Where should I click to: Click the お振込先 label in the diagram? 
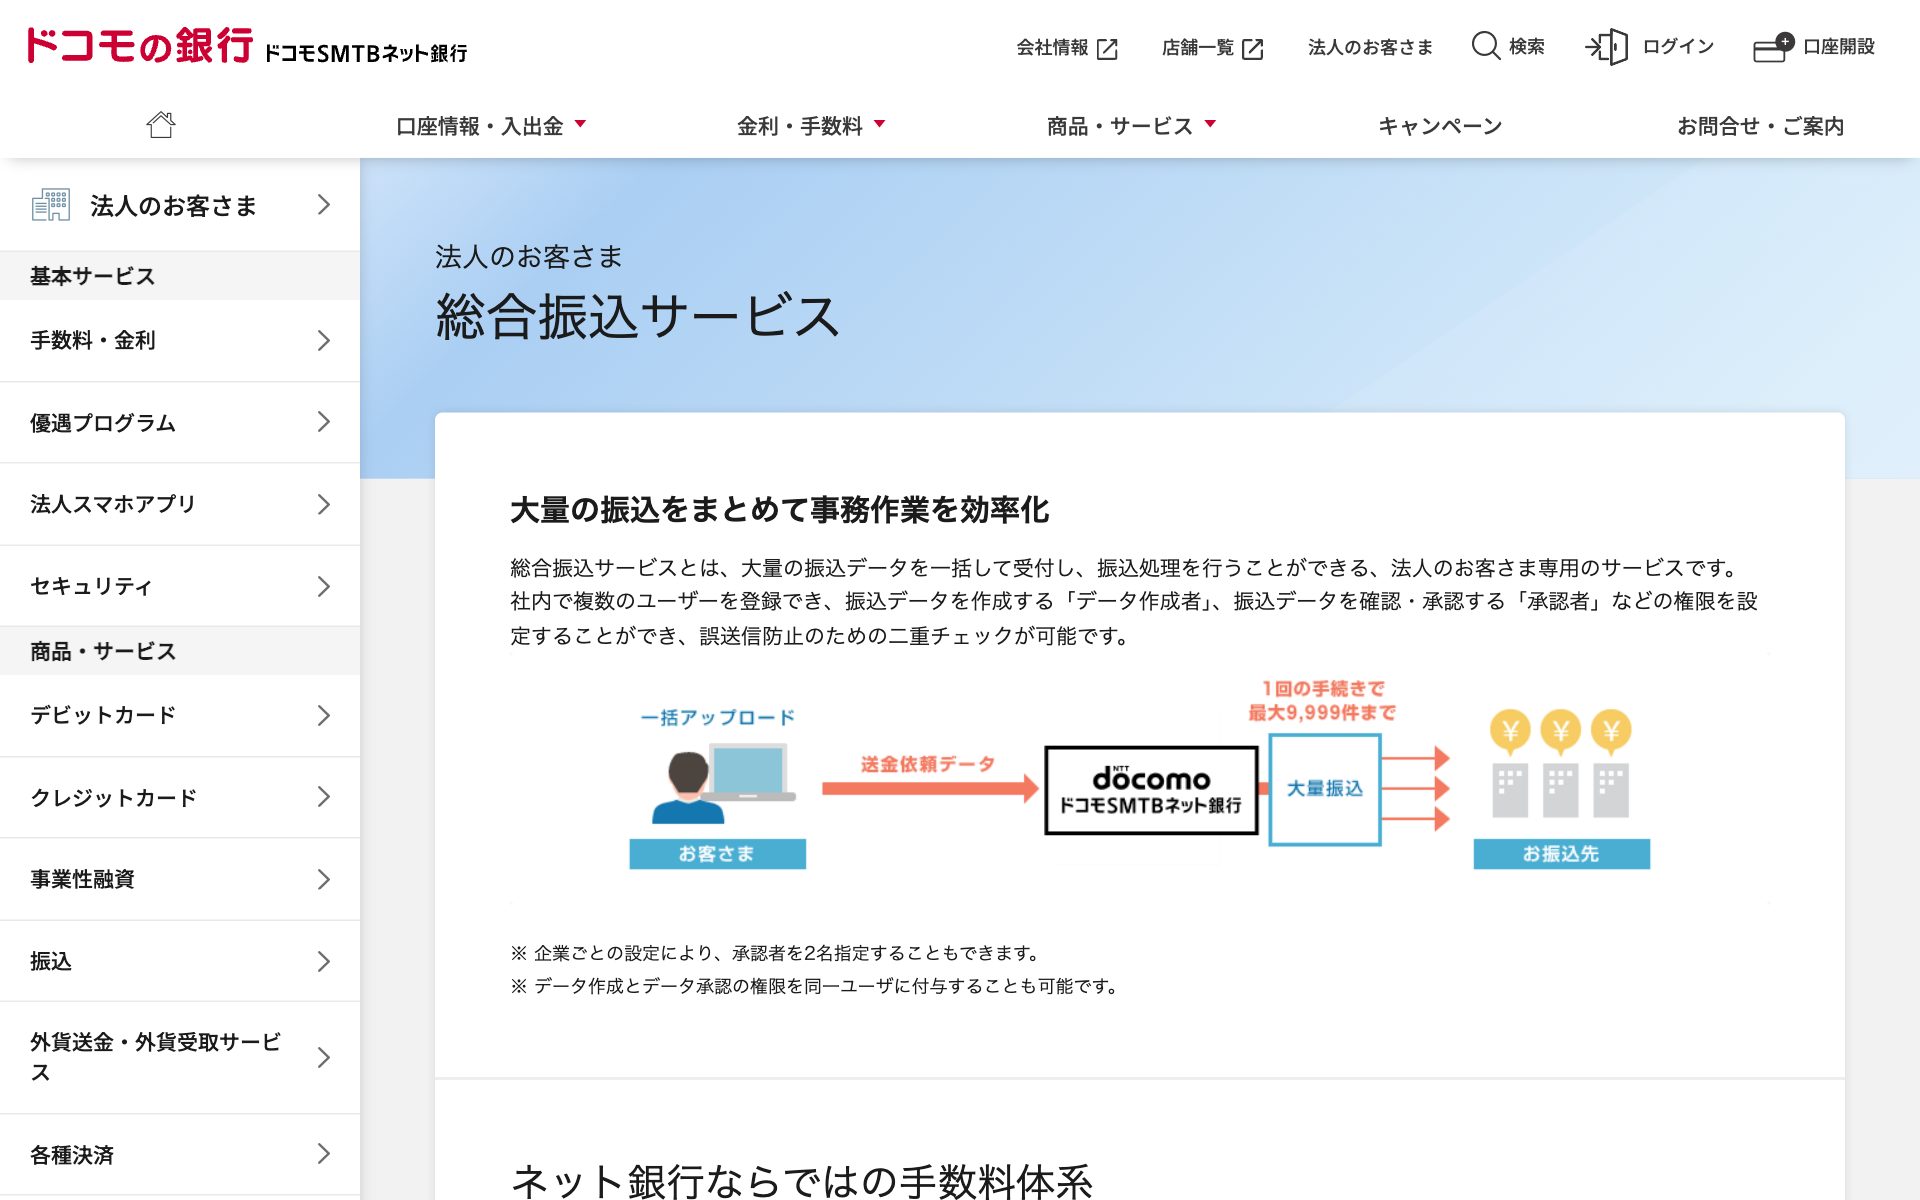point(1561,854)
